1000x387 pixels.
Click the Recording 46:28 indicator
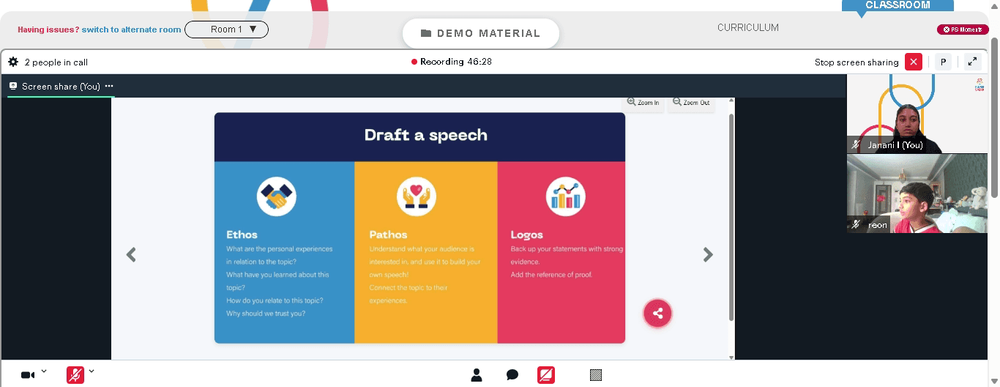(452, 62)
